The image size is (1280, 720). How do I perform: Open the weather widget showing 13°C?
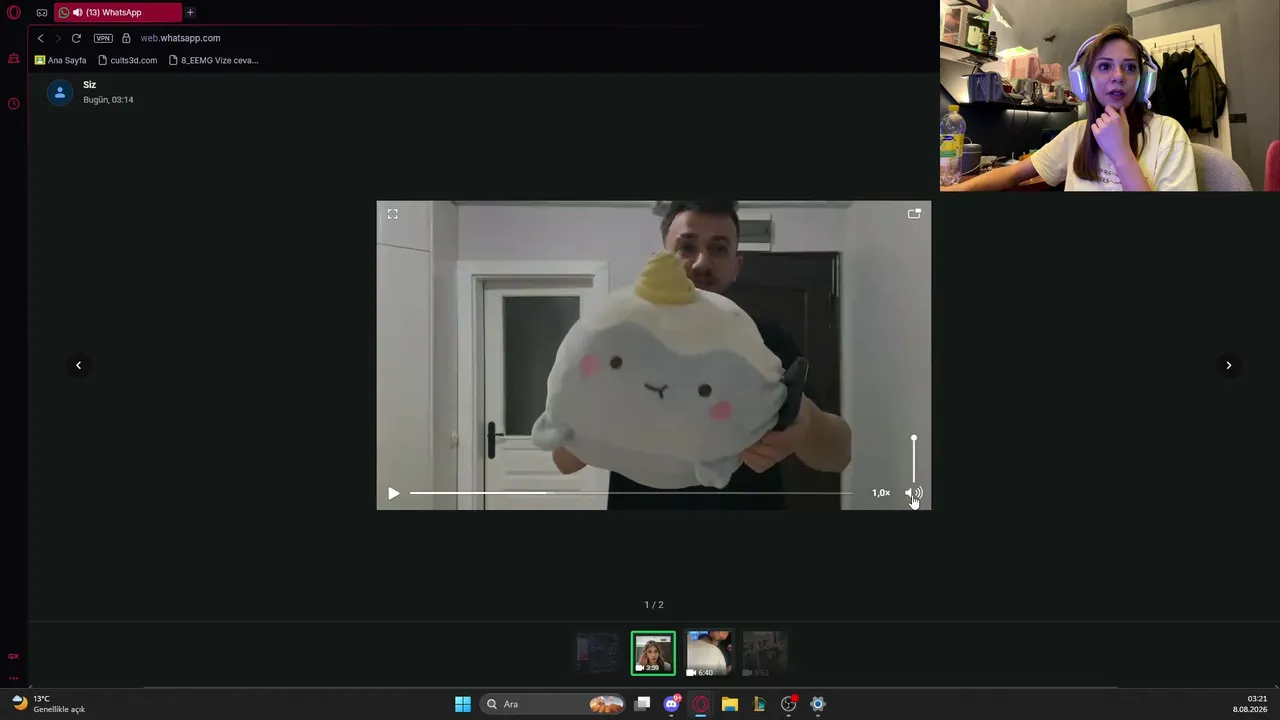pyautogui.click(x=48, y=704)
